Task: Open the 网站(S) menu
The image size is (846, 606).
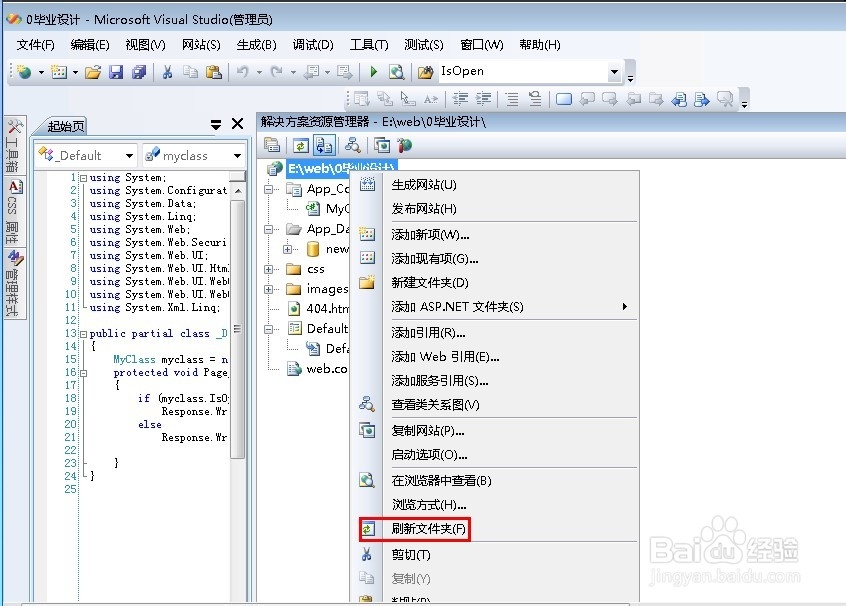Action: pyautogui.click(x=201, y=45)
